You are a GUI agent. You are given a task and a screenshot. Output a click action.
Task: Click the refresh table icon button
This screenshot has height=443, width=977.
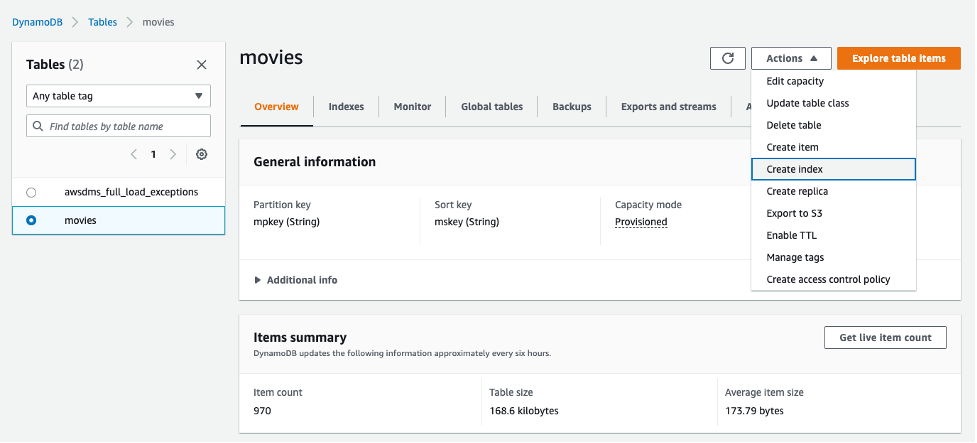(728, 58)
